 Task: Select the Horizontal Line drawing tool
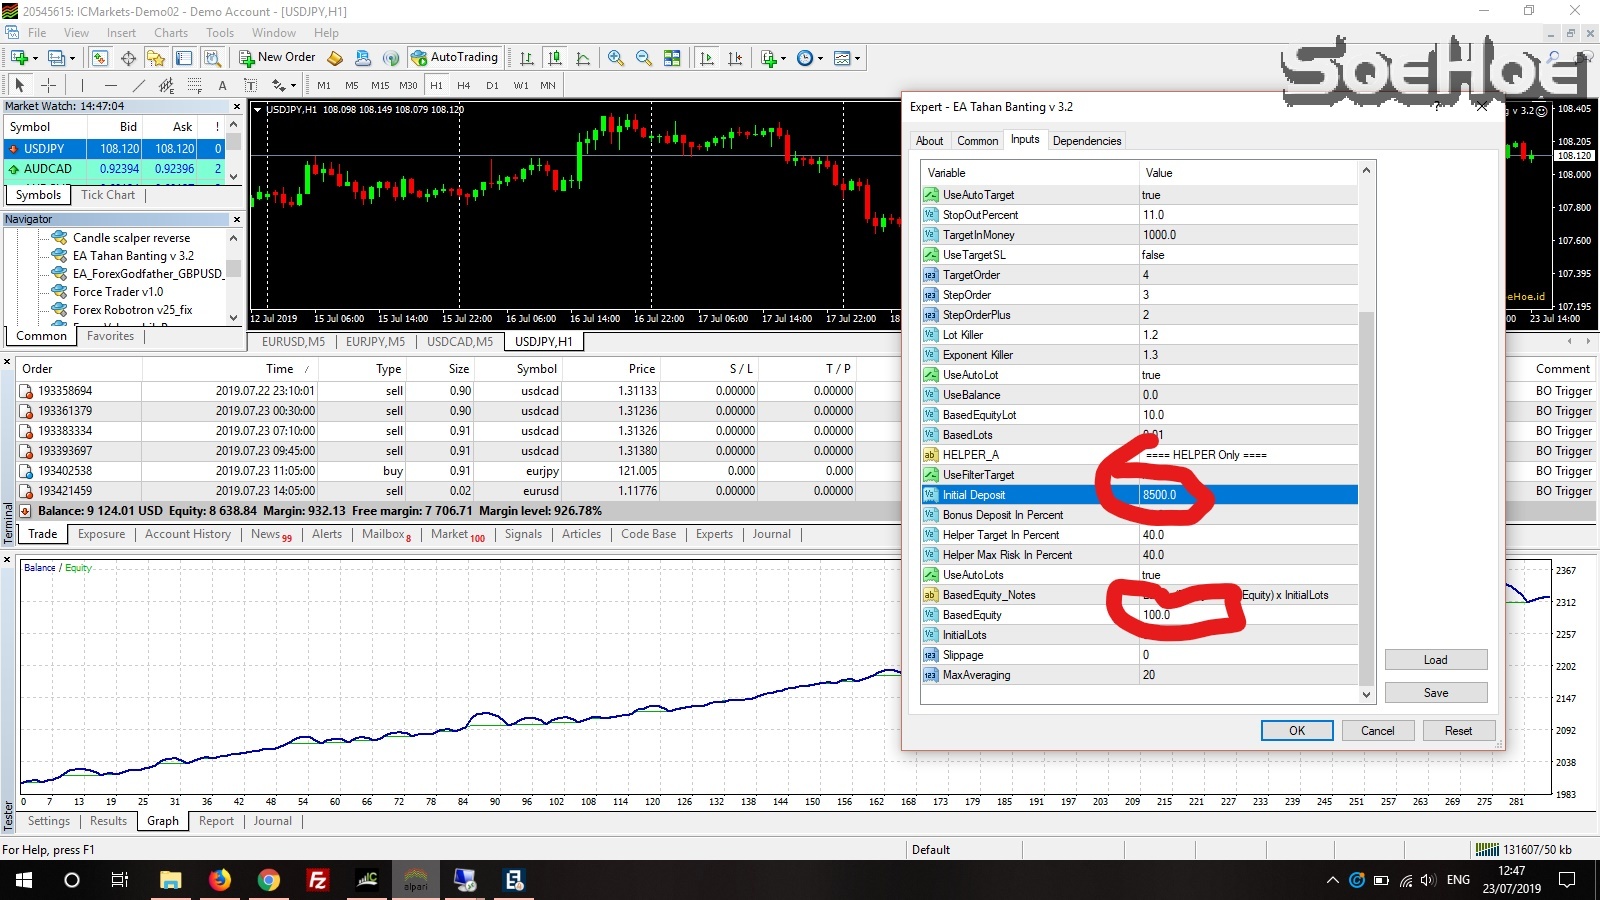coord(110,85)
